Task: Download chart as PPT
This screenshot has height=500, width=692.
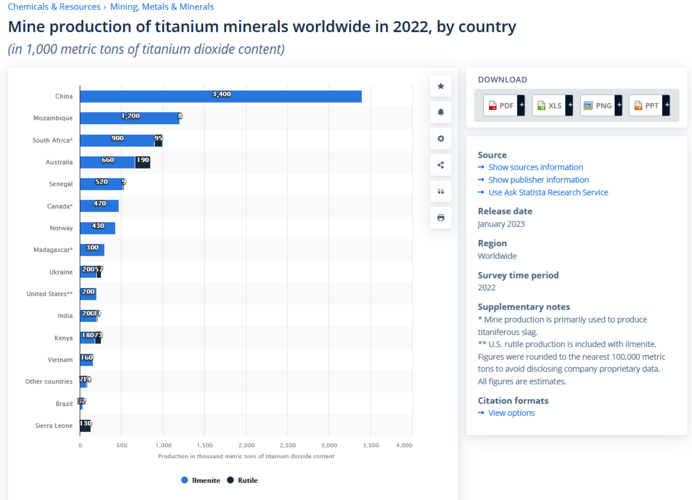Action: coord(646,105)
